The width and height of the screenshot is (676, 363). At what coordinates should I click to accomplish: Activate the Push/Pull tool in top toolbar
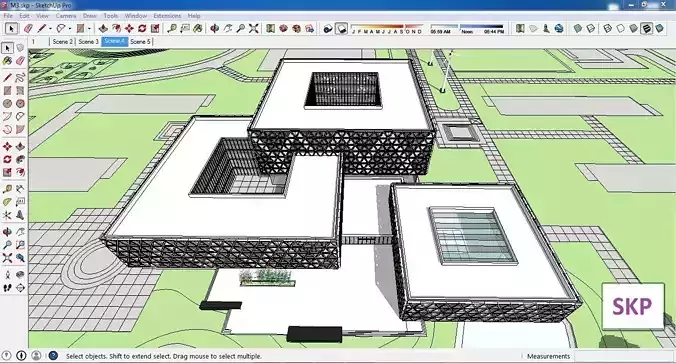pos(103,29)
